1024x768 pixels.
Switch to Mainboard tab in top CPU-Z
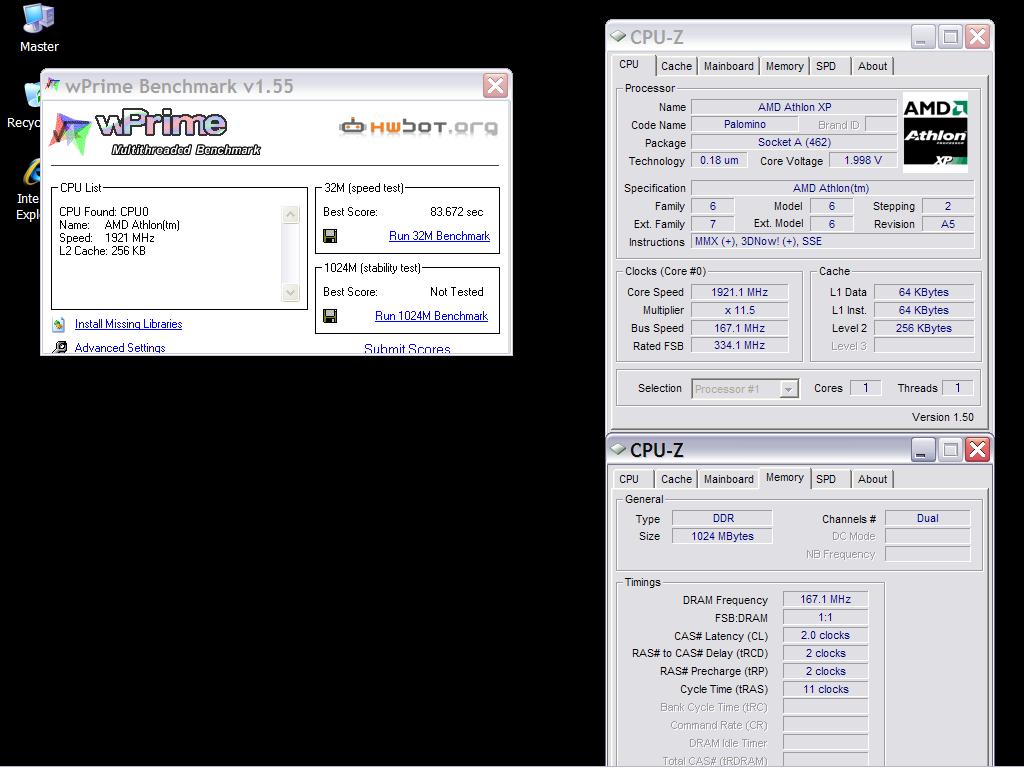(728, 66)
